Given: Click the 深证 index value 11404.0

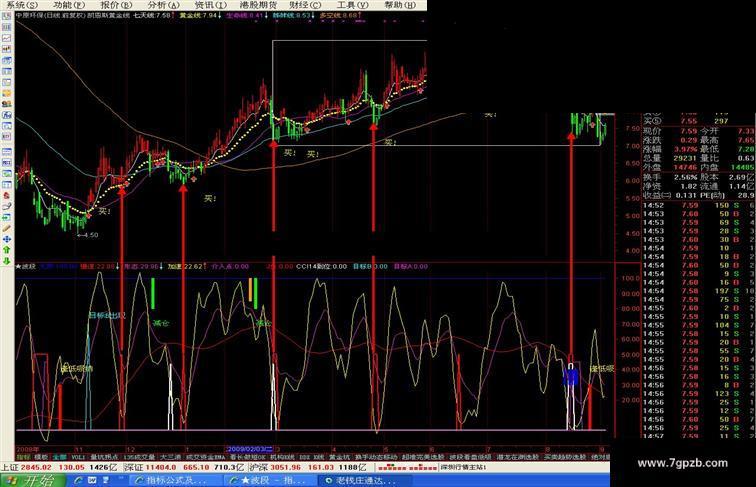Looking at the screenshot, I should pyautogui.click(x=161, y=467).
